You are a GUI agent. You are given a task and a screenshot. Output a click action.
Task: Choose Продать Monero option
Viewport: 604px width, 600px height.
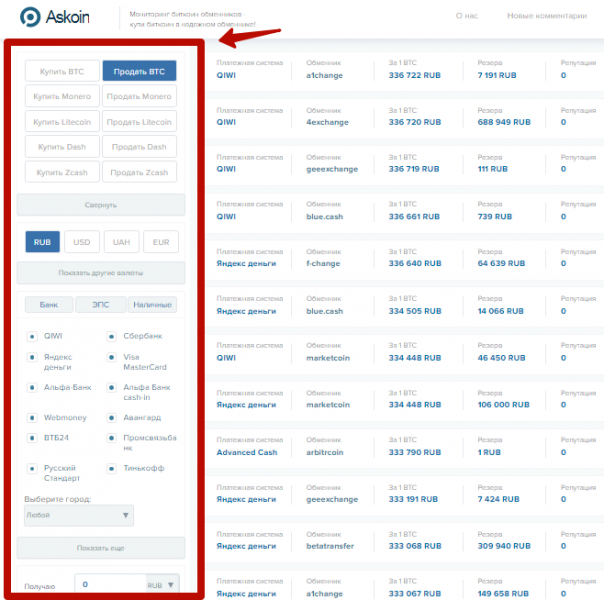click(x=139, y=96)
